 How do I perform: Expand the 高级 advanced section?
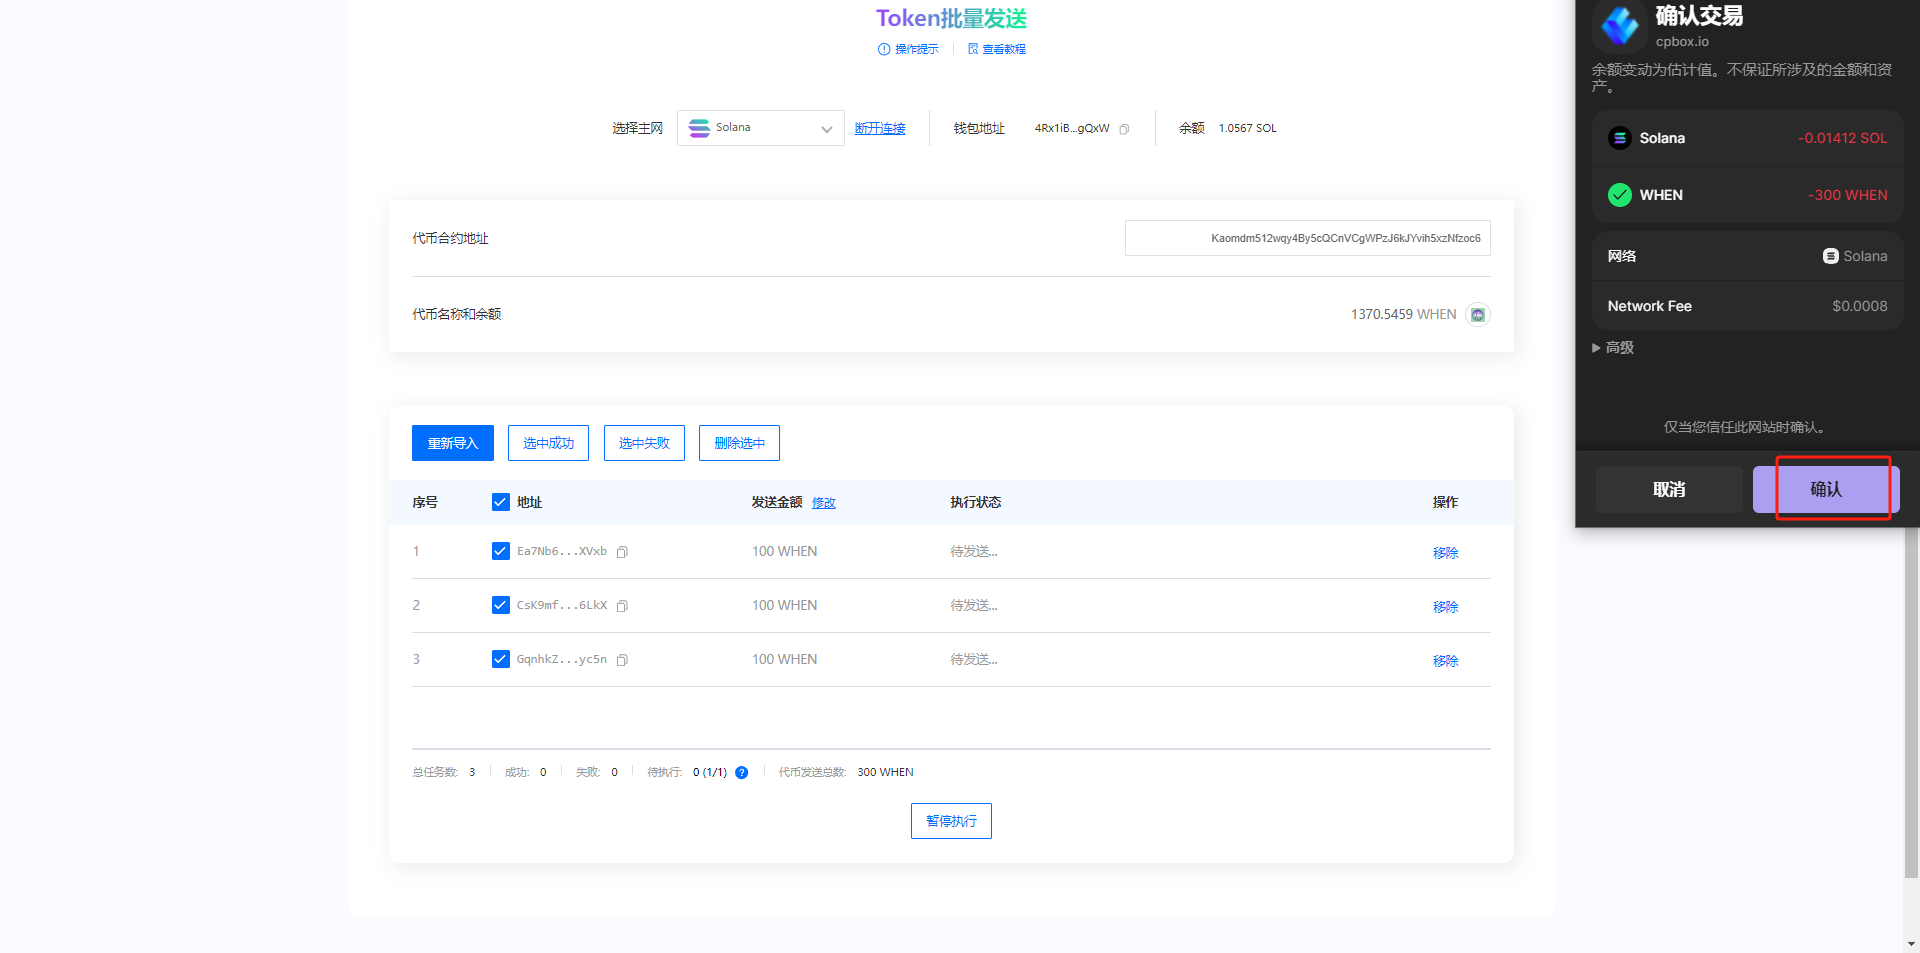1612,348
